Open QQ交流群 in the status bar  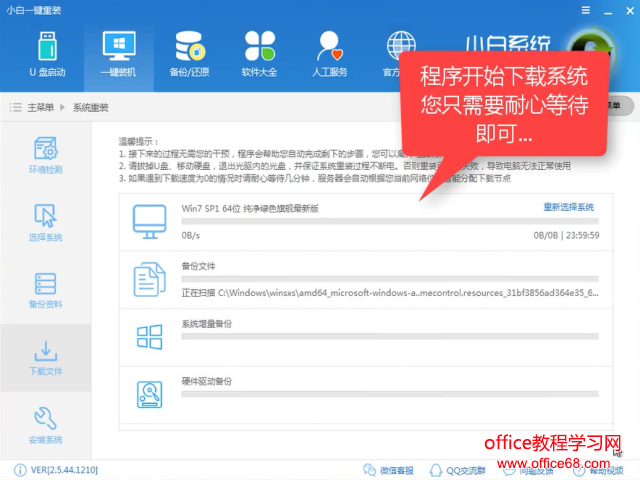click(x=458, y=470)
